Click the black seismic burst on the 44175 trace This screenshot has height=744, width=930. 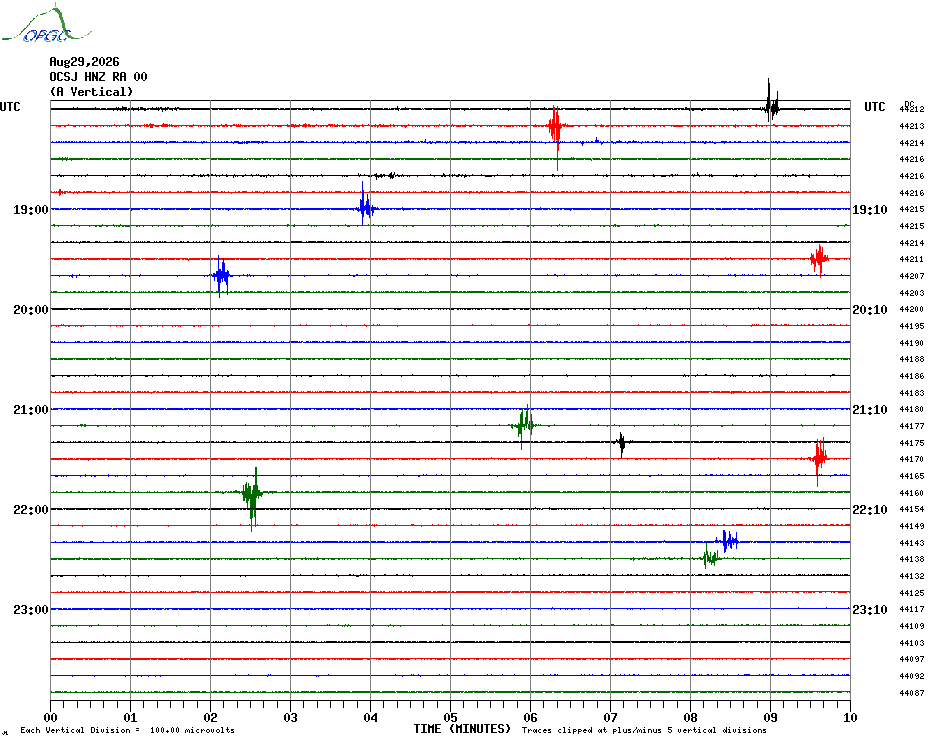622,444
